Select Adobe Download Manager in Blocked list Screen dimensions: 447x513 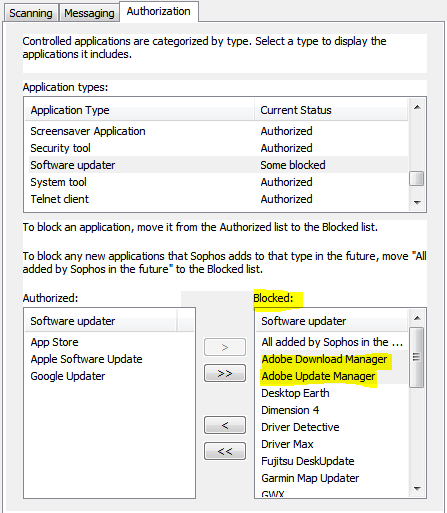tap(324, 359)
